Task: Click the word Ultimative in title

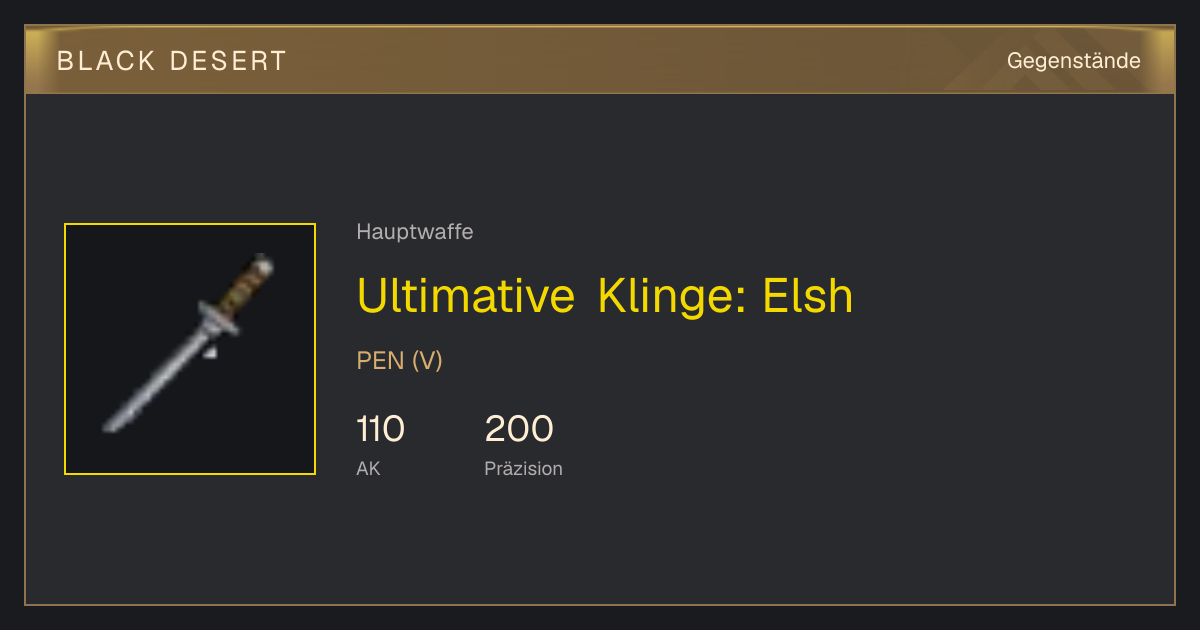Action: pos(466,296)
